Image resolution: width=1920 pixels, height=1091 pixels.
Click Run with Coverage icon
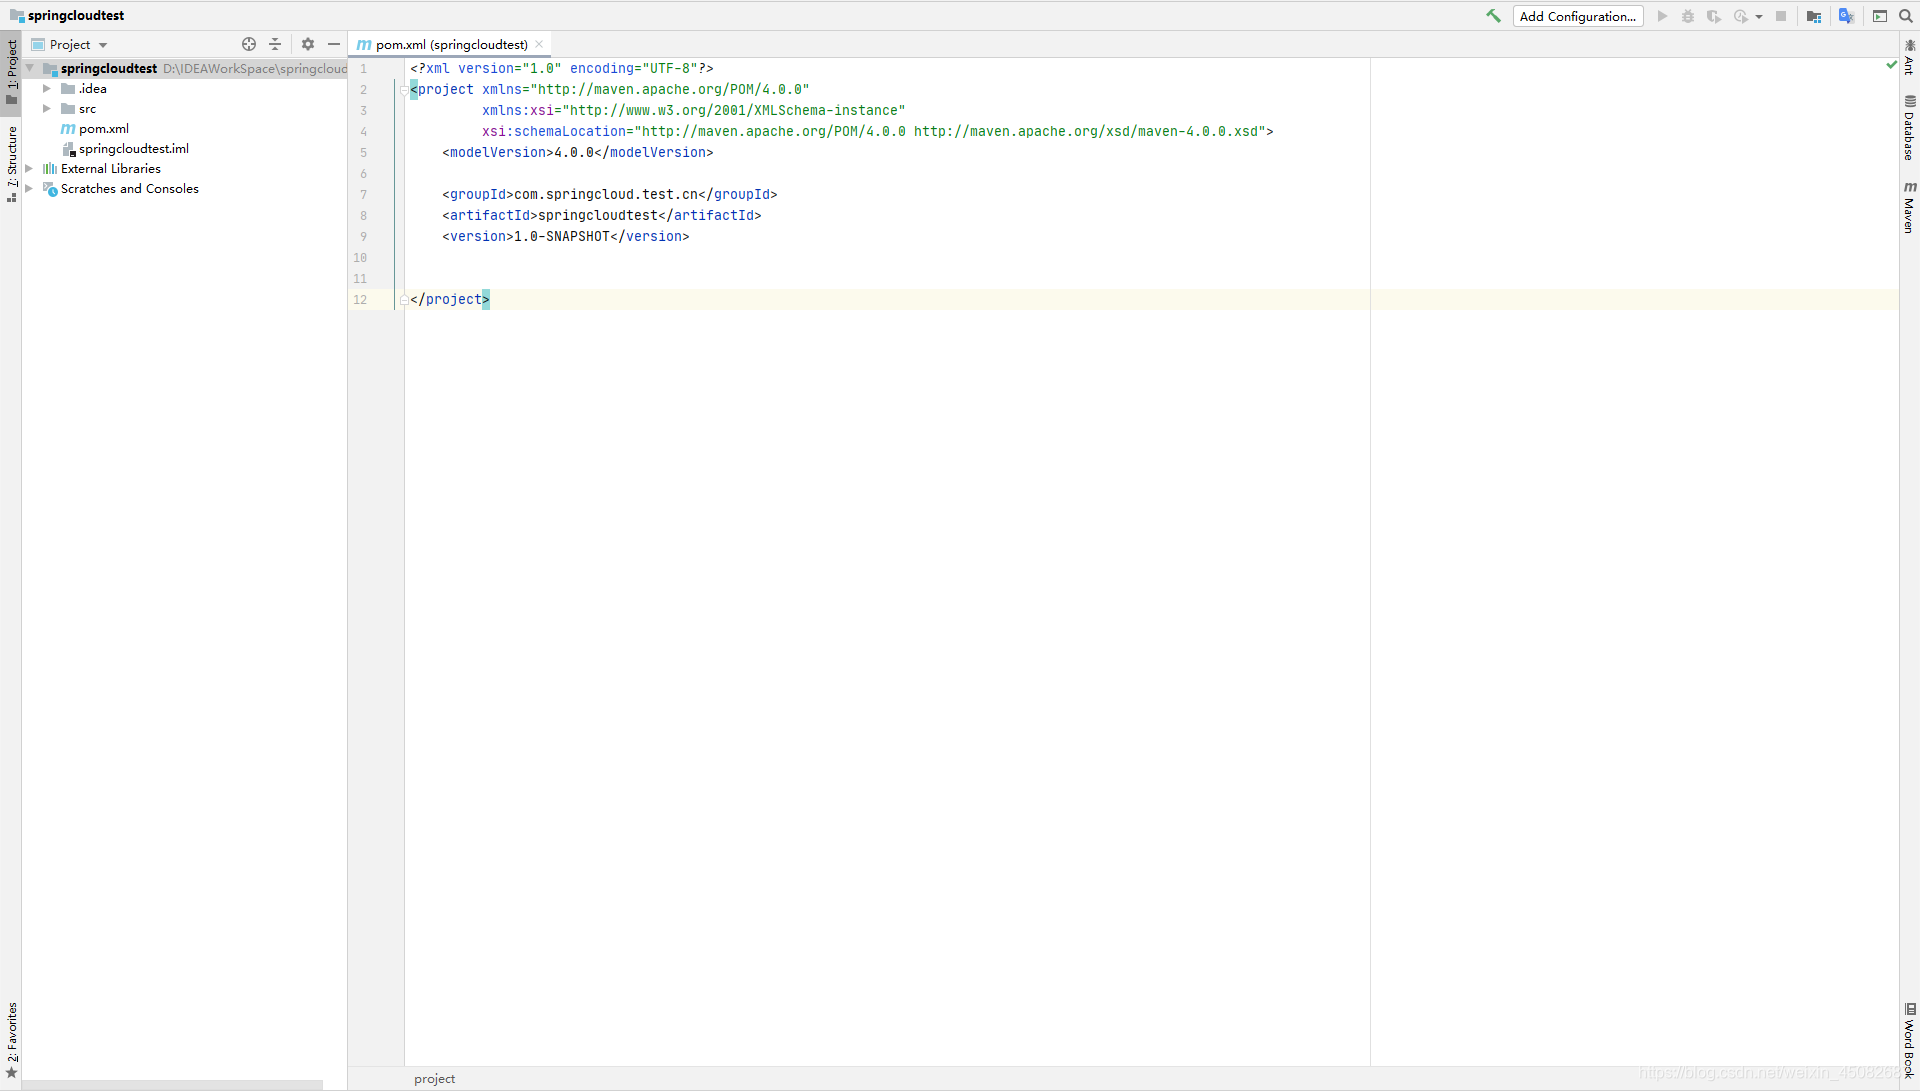(x=1714, y=16)
